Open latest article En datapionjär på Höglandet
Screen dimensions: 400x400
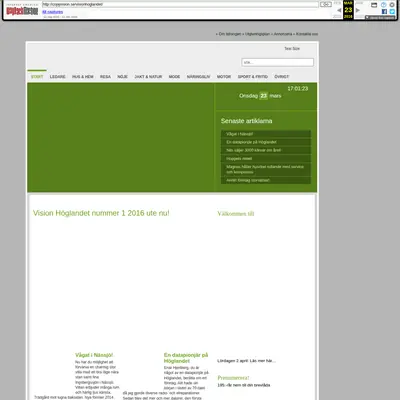point(266,142)
